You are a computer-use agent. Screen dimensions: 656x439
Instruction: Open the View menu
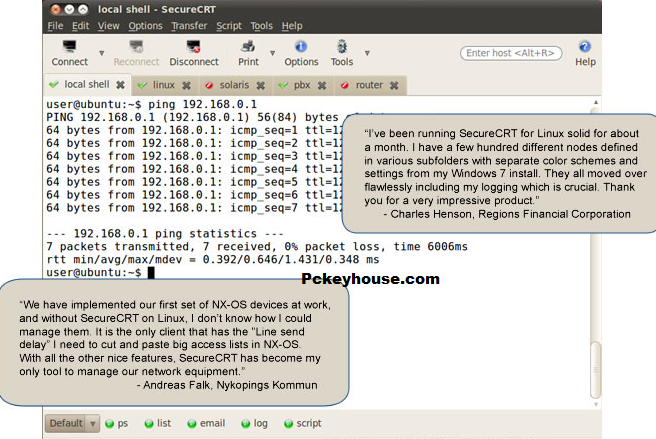click(x=108, y=26)
